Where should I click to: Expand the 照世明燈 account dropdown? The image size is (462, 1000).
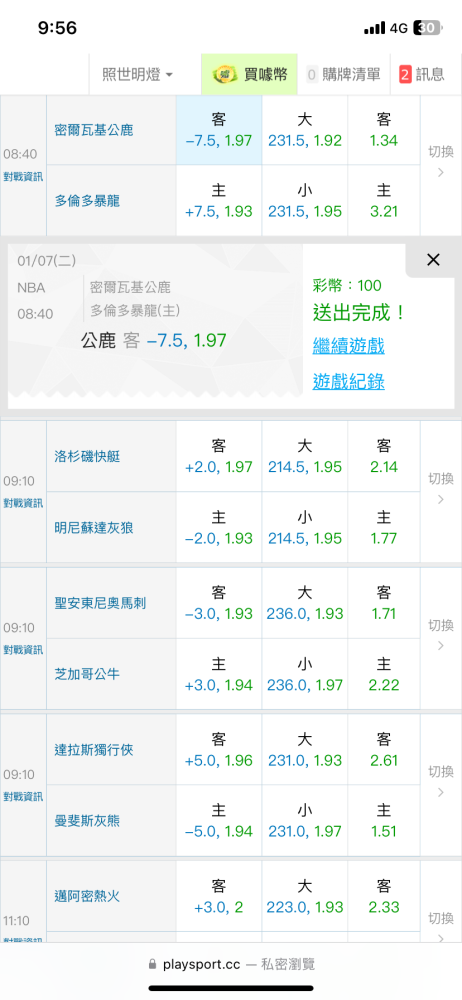tap(137, 75)
